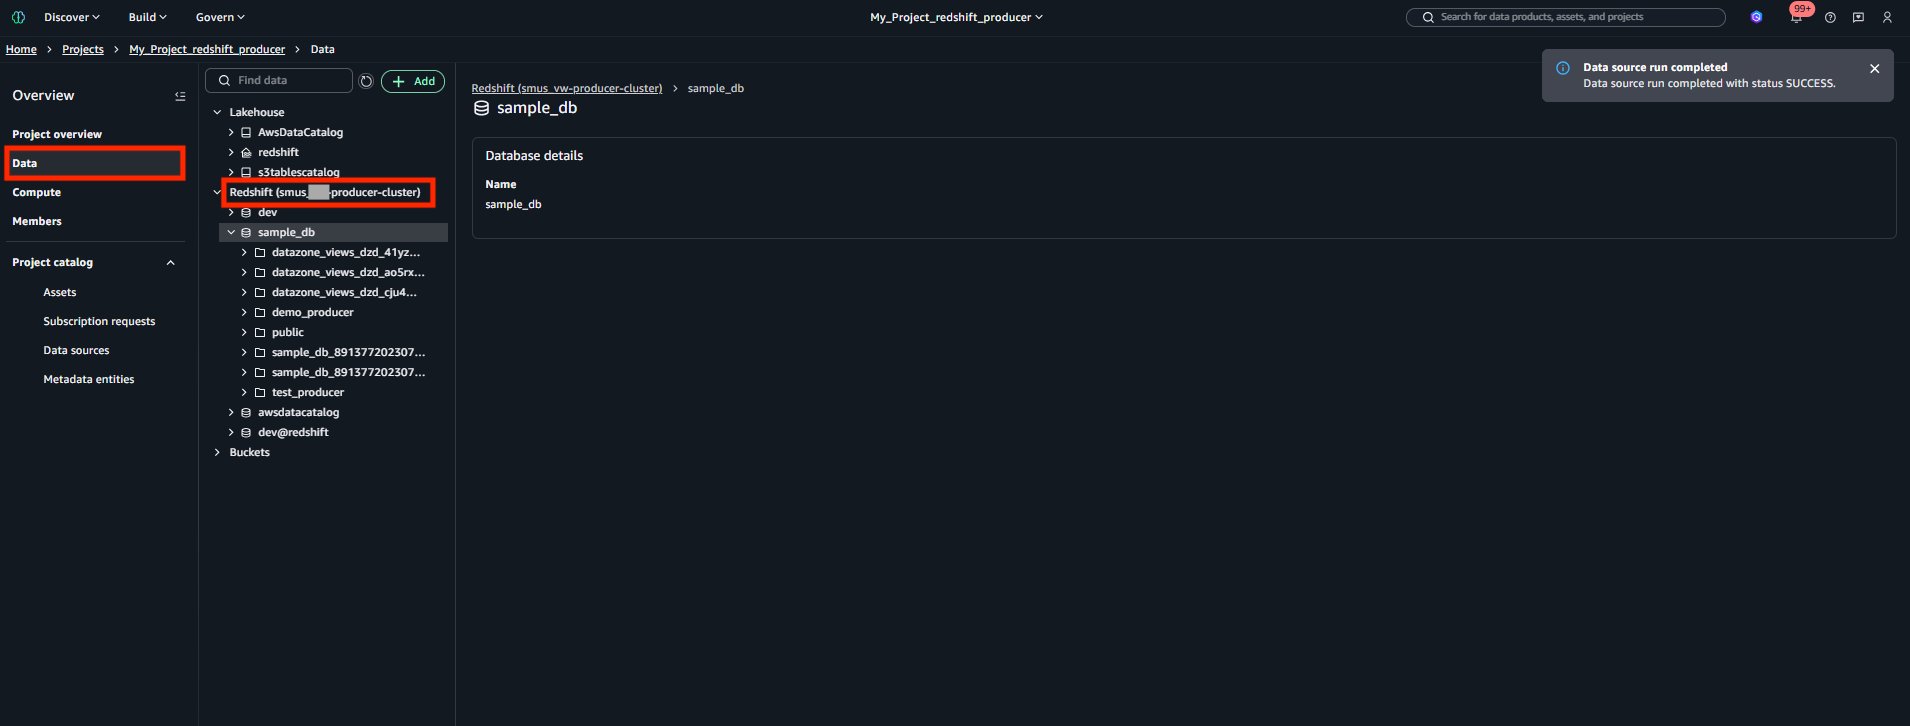
Task: Open the Compute page in the sidebar
Action: coord(37,192)
